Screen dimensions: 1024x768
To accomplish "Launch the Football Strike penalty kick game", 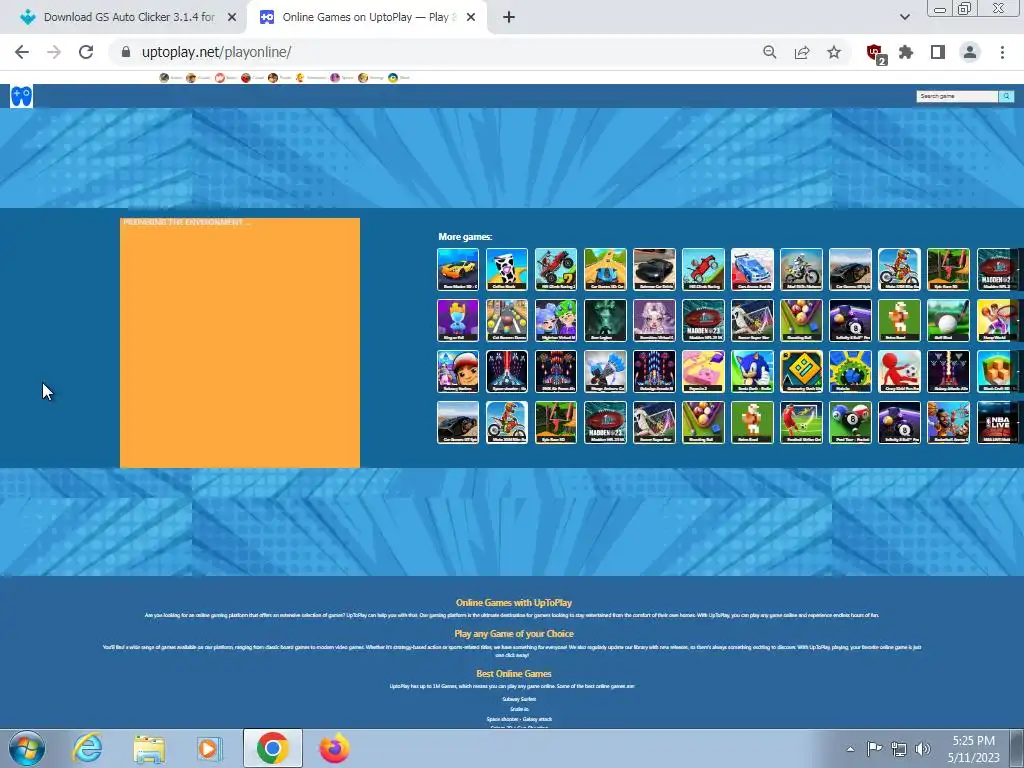I will click(801, 422).
